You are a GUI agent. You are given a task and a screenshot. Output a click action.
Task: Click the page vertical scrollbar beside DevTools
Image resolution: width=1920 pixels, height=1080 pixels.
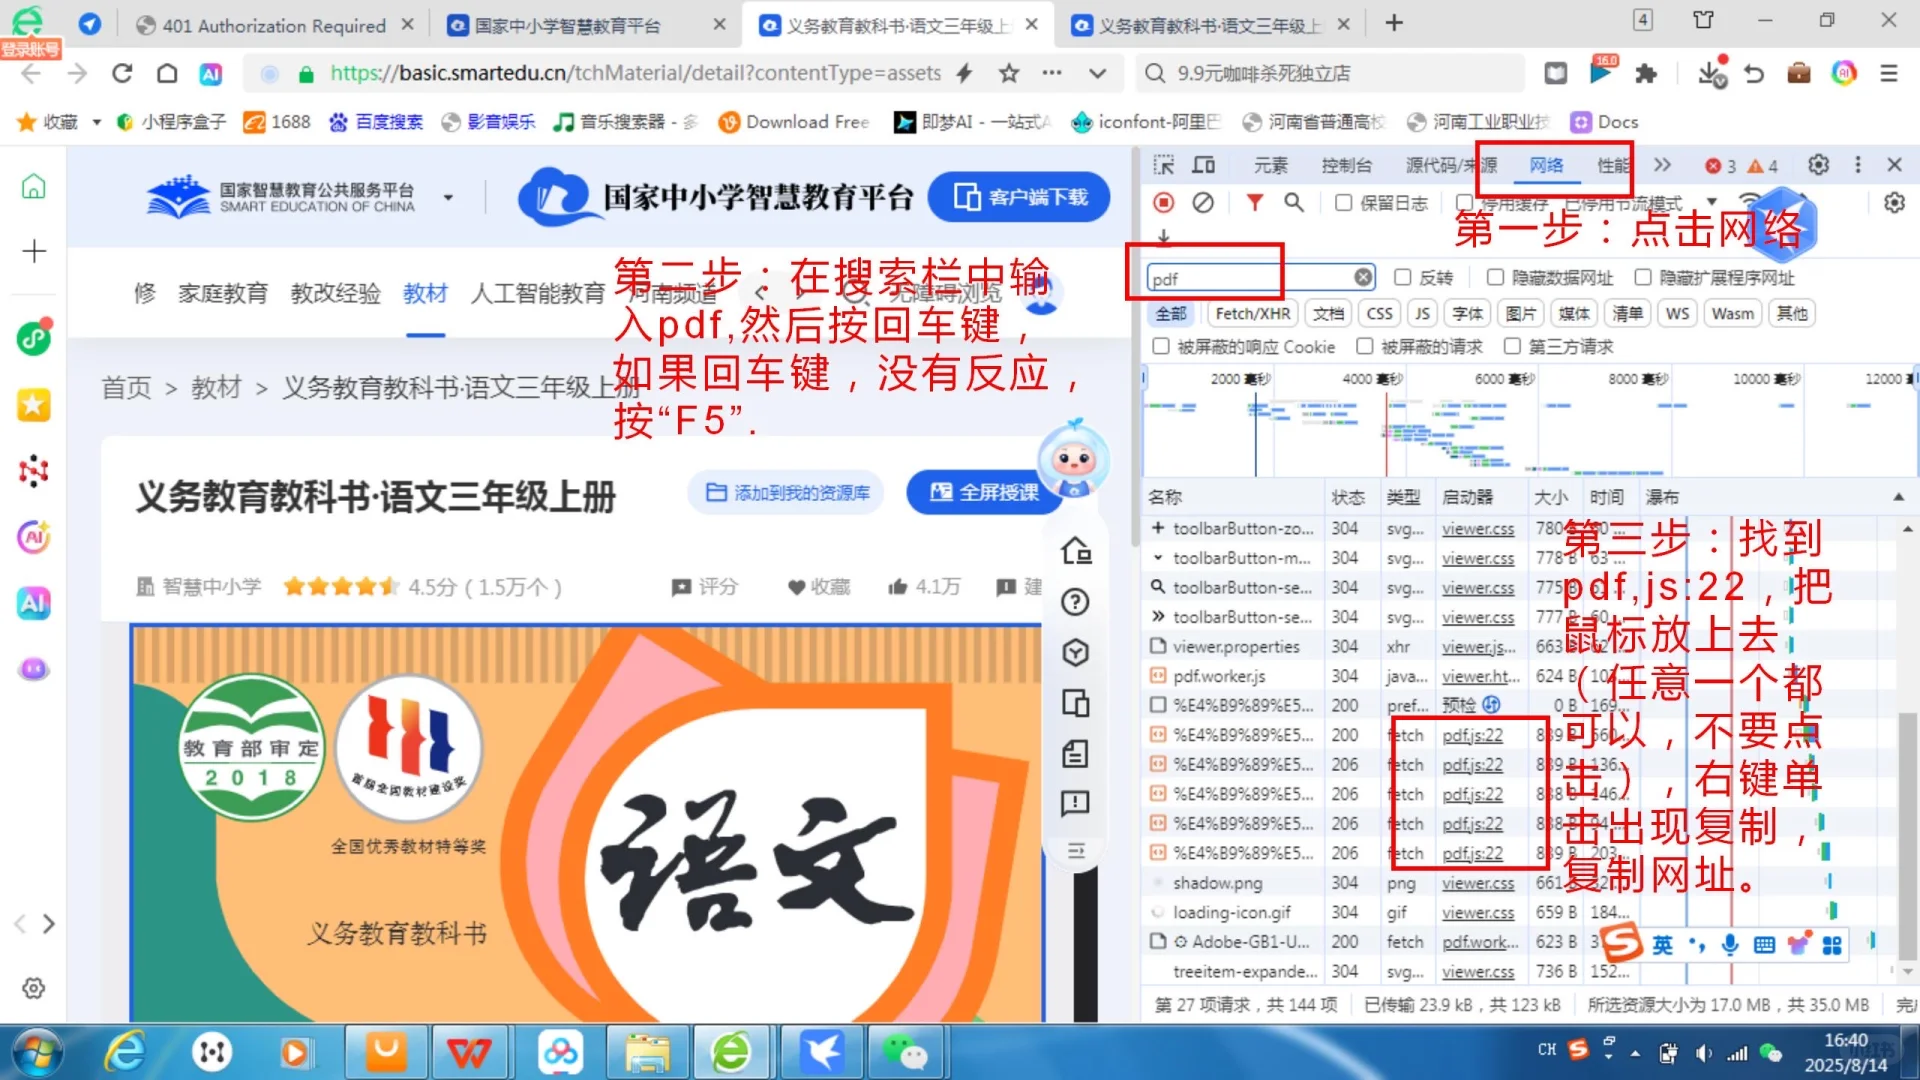[x=1135, y=345]
